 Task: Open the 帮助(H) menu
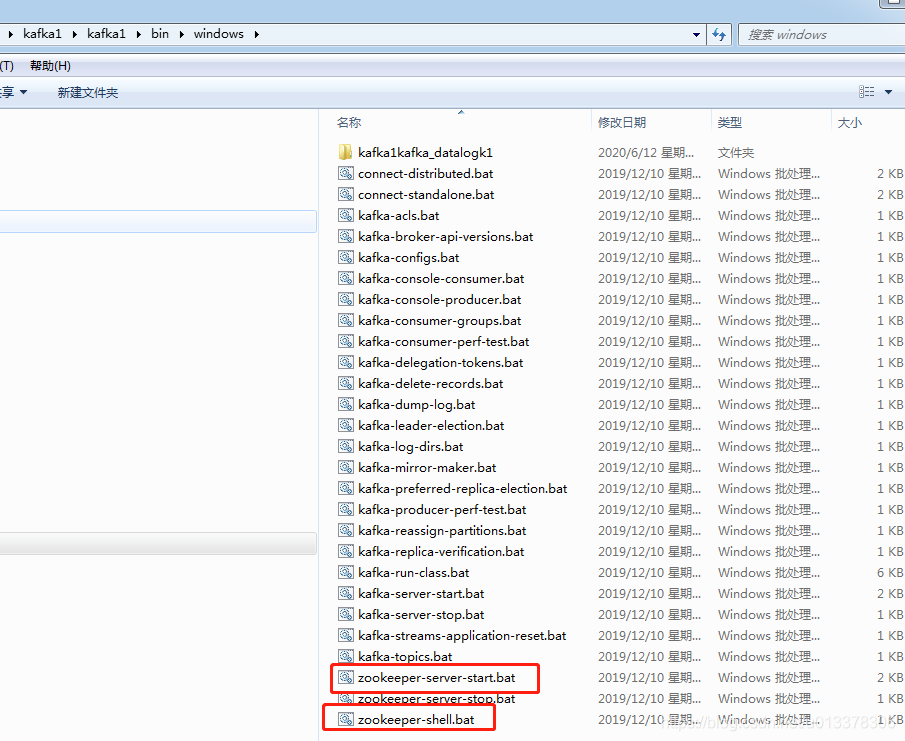(x=49, y=65)
